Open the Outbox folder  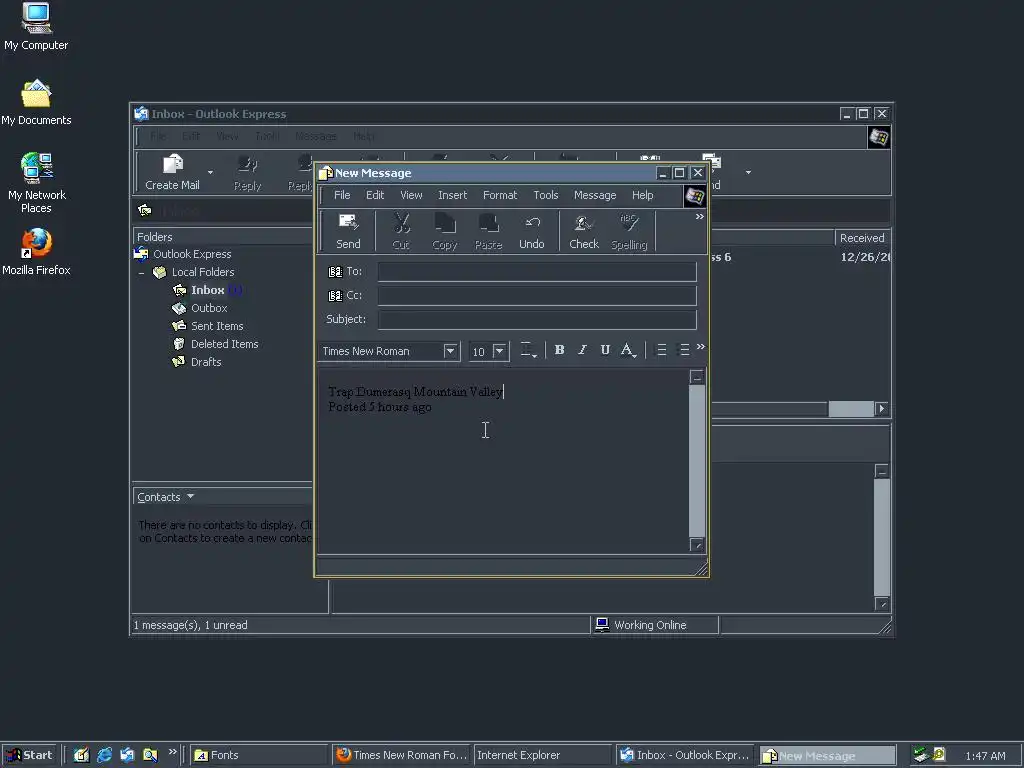click(x=209, y=308)
